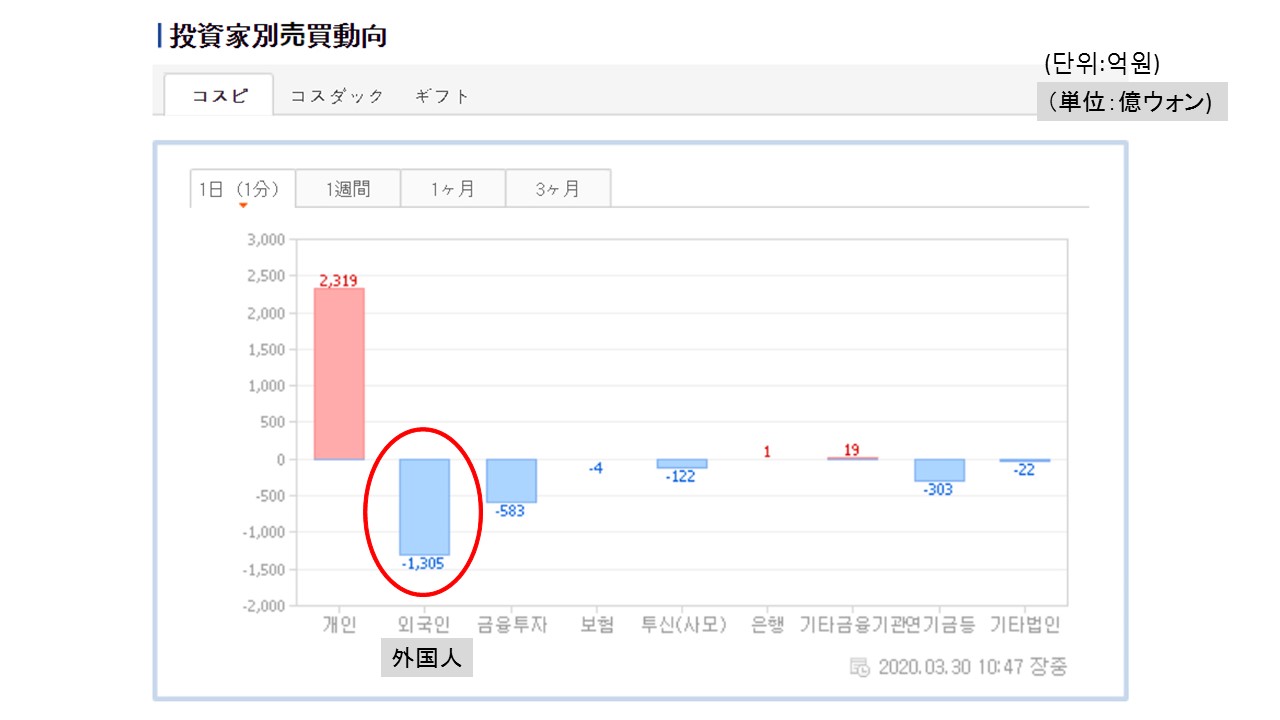Open the ギフト tab

(442, 96)
